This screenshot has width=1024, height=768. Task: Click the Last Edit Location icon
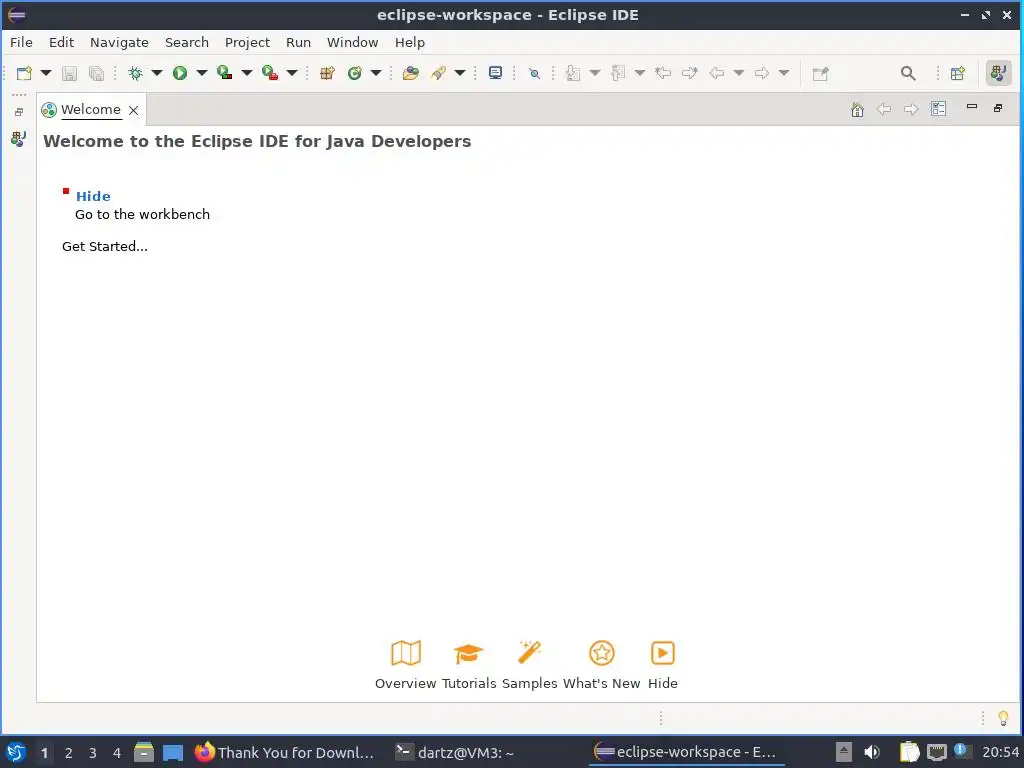tap(663, 73)
